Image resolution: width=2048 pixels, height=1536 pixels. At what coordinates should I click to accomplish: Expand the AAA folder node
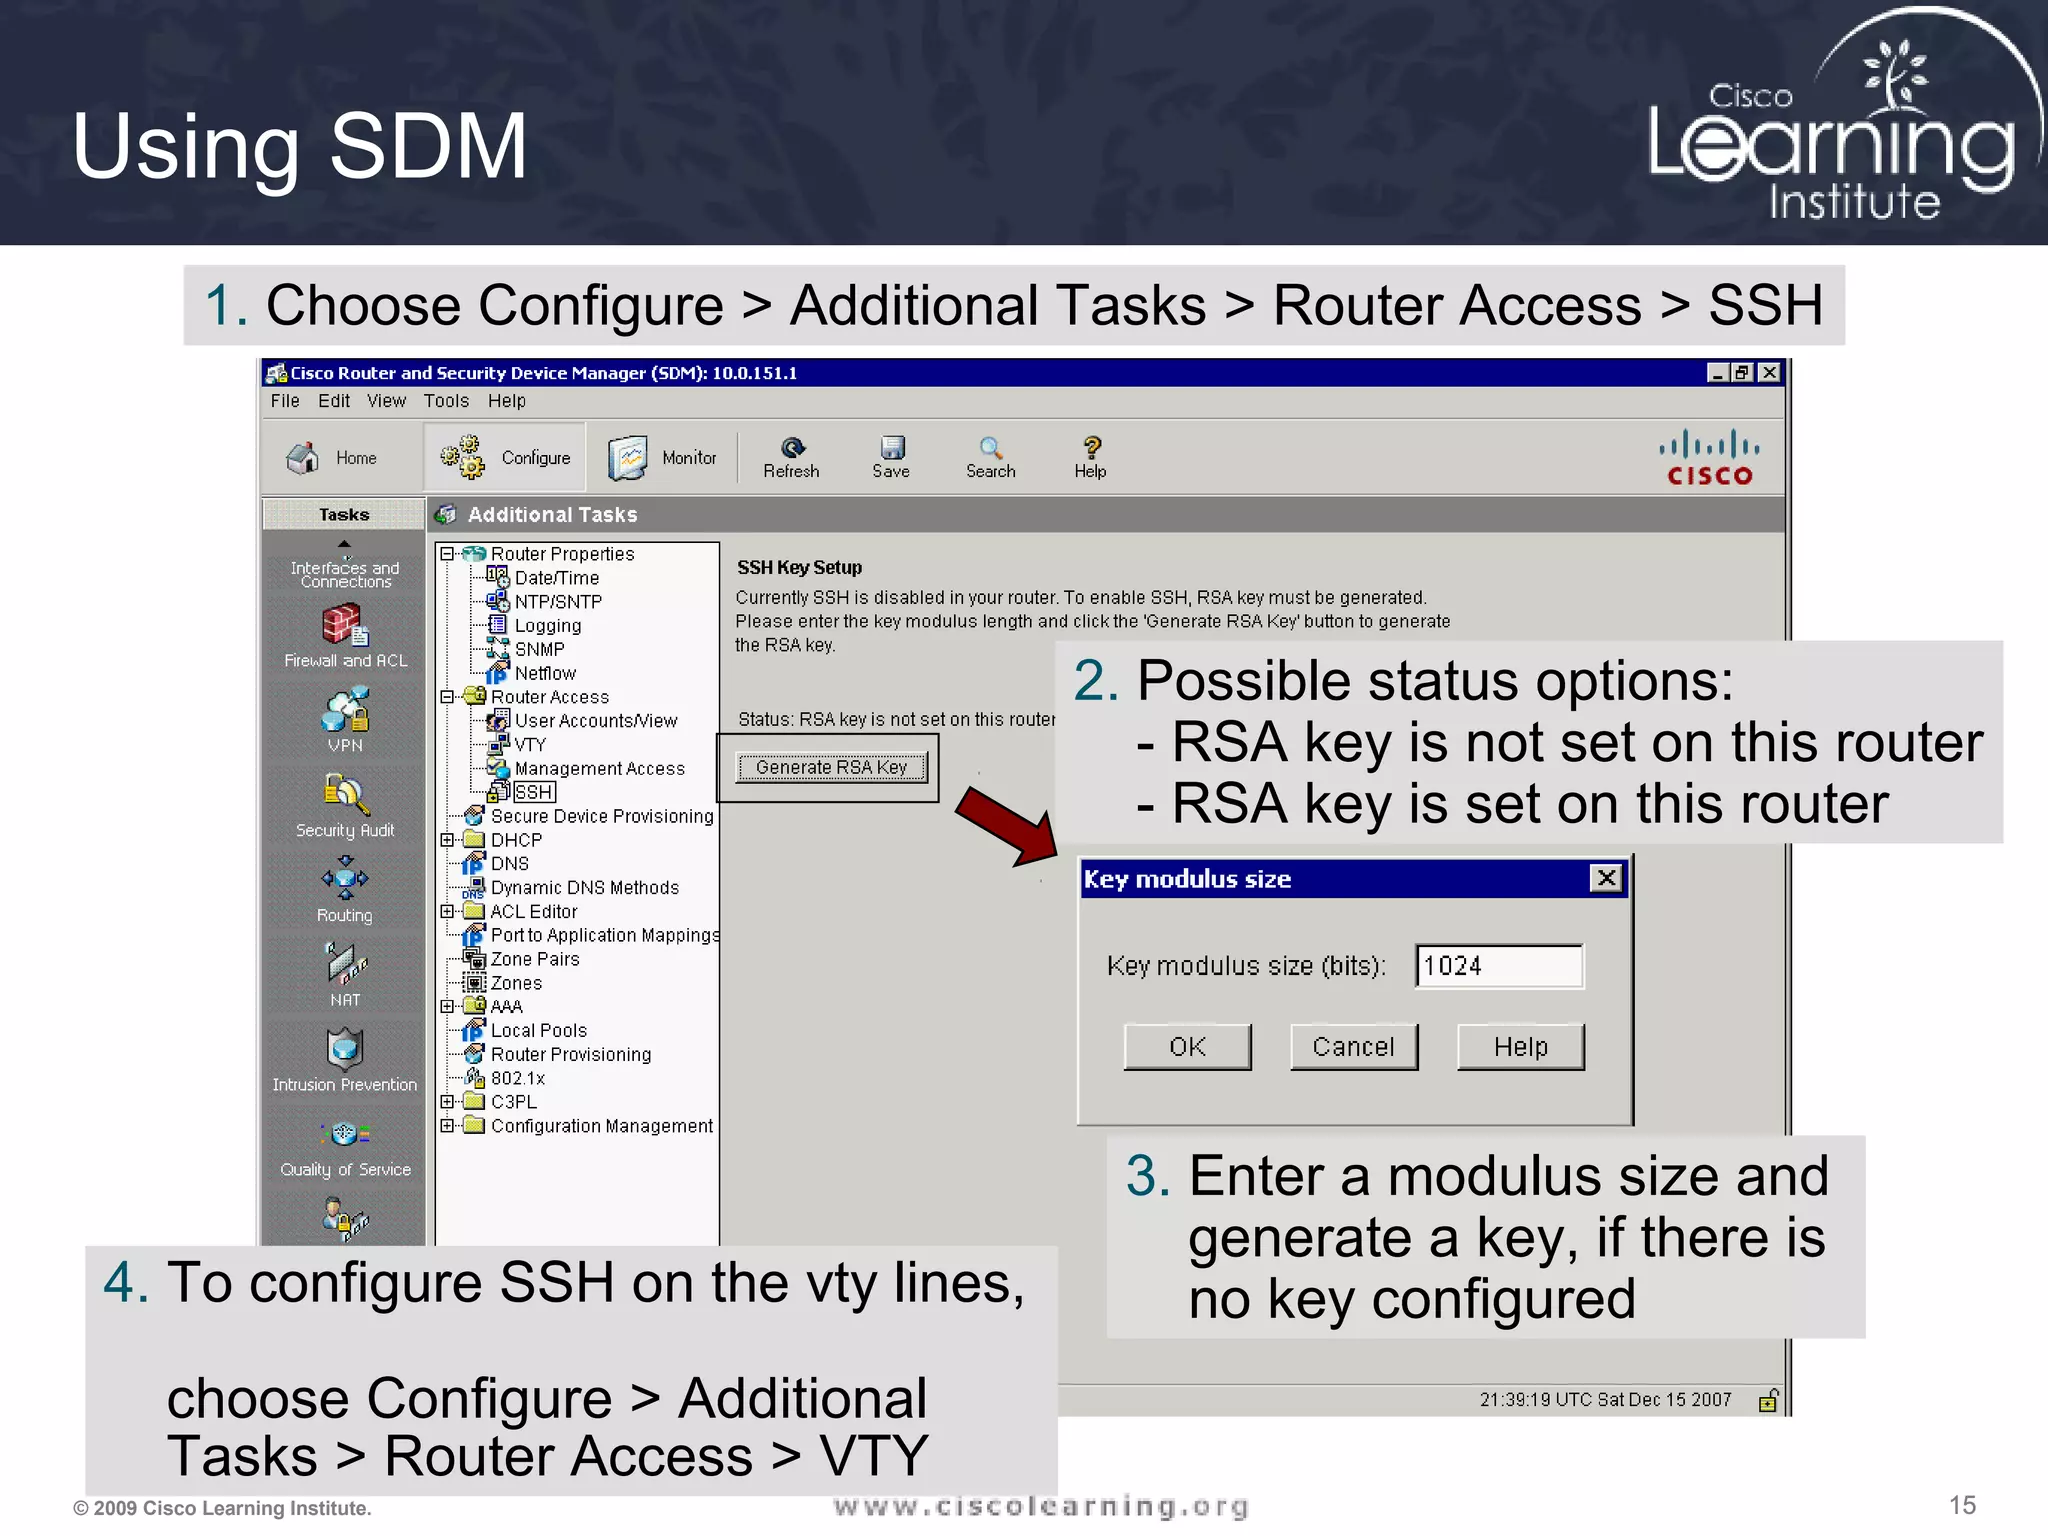pos(447,1007)
